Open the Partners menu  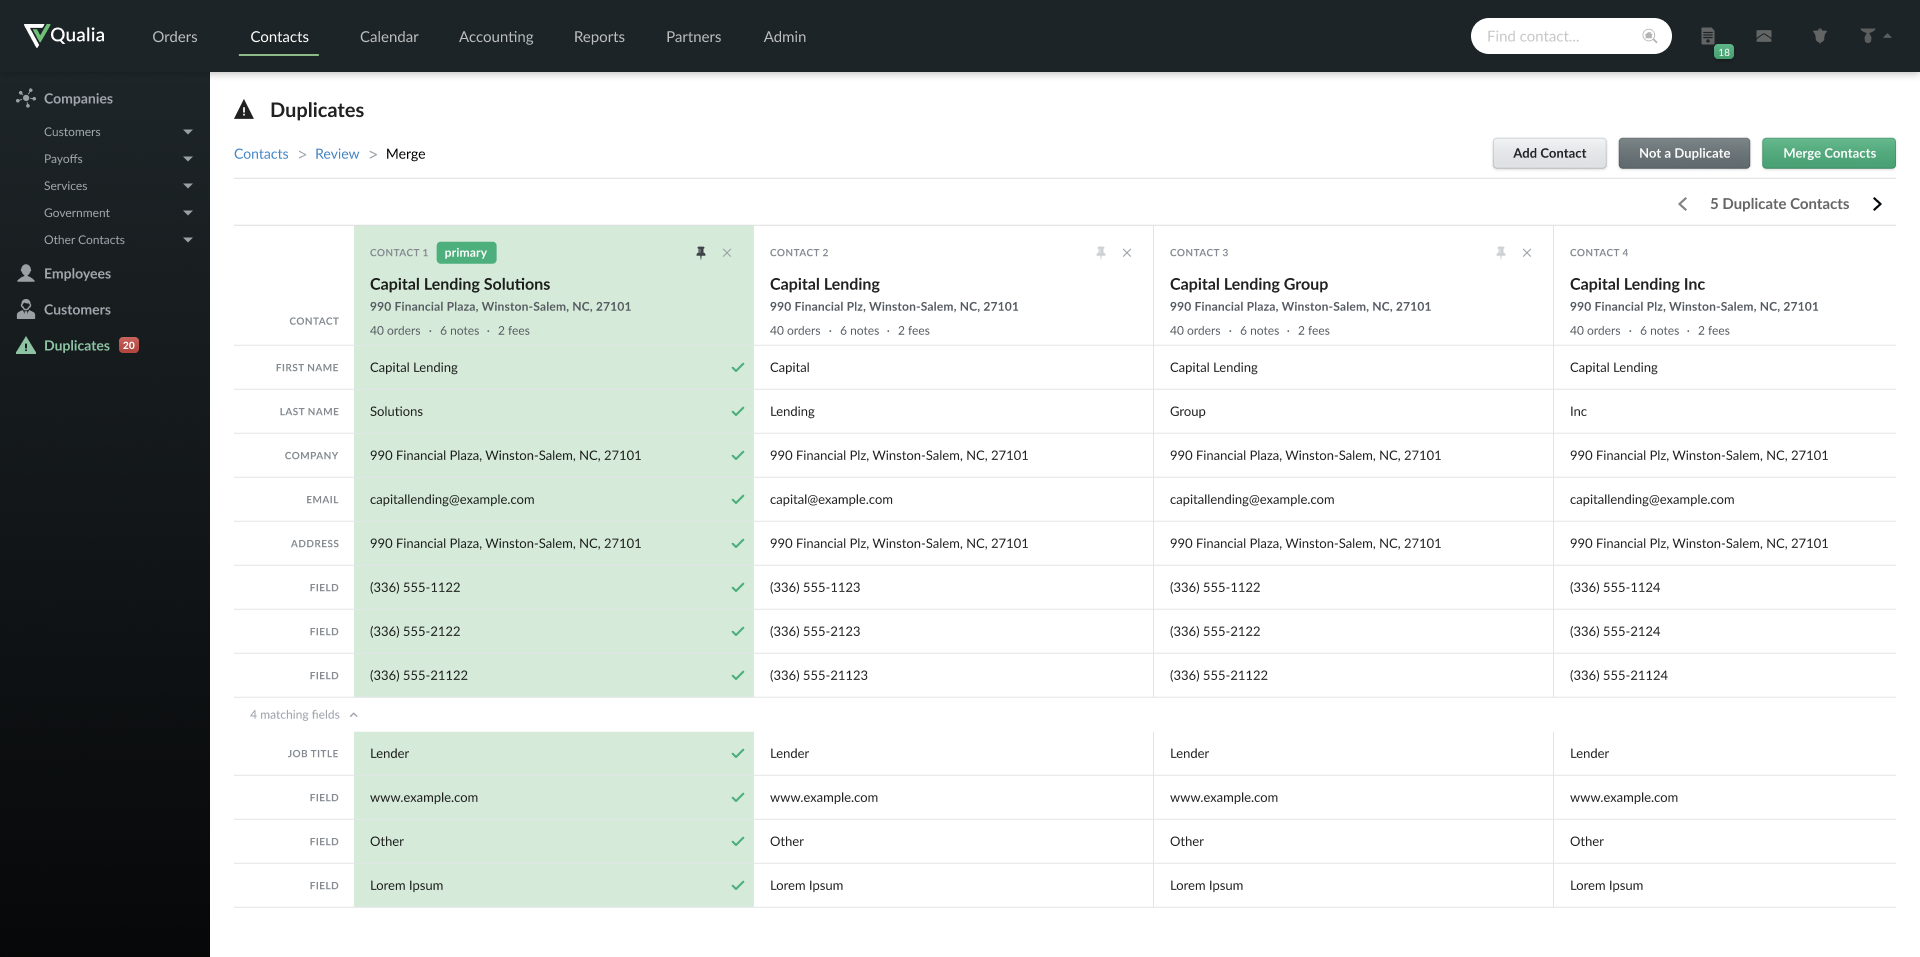693,36
